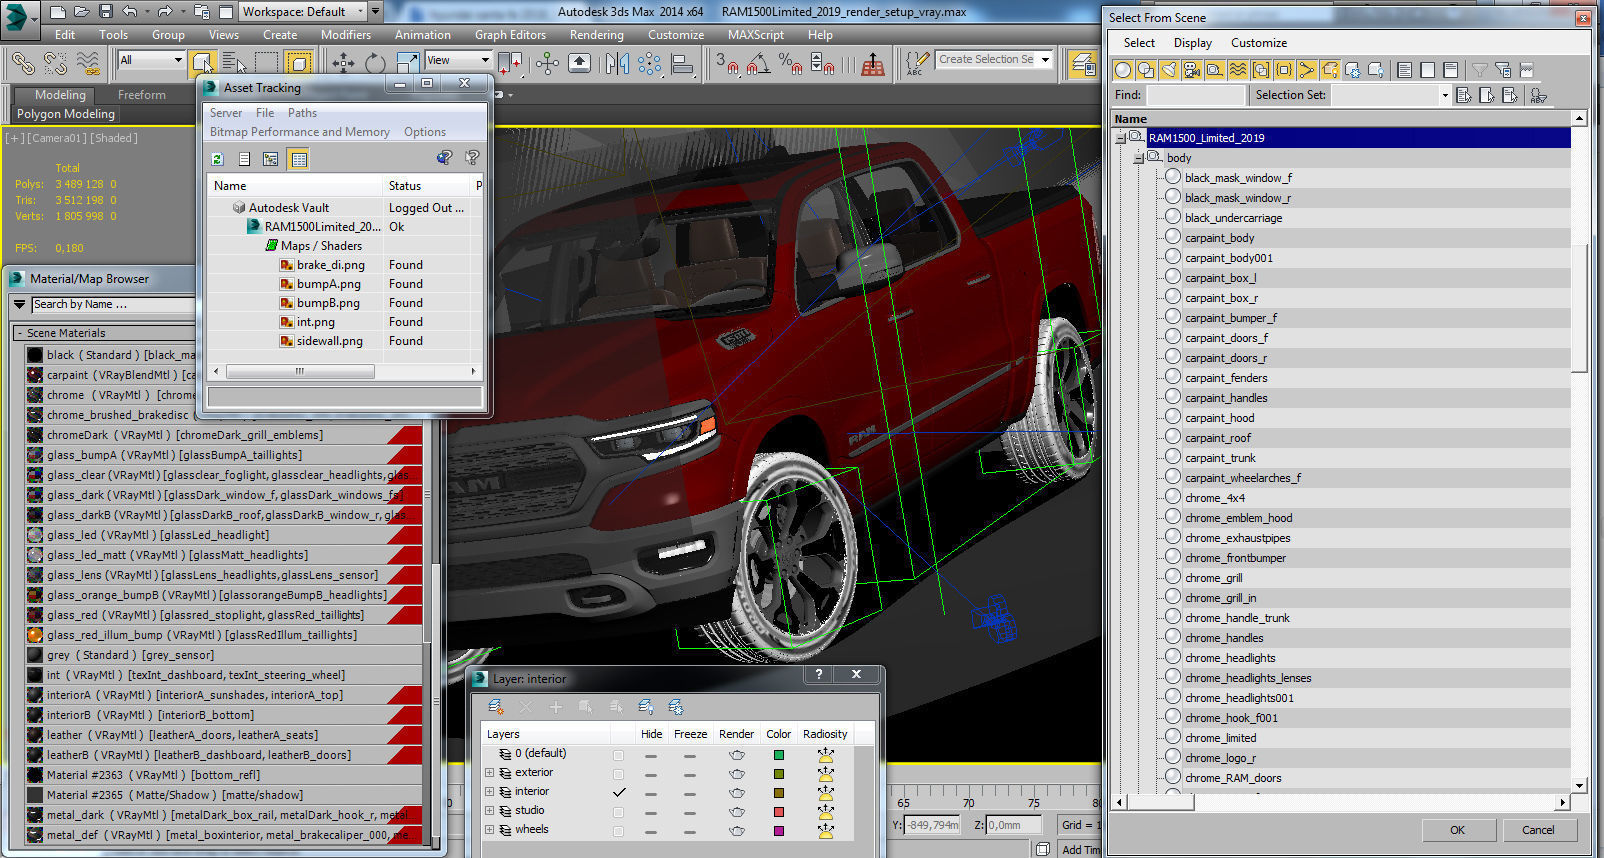The width and height of the screenshot is (1604, 858).
Task: Open the Array flyout icon
Action: click(x=649, y=63)
